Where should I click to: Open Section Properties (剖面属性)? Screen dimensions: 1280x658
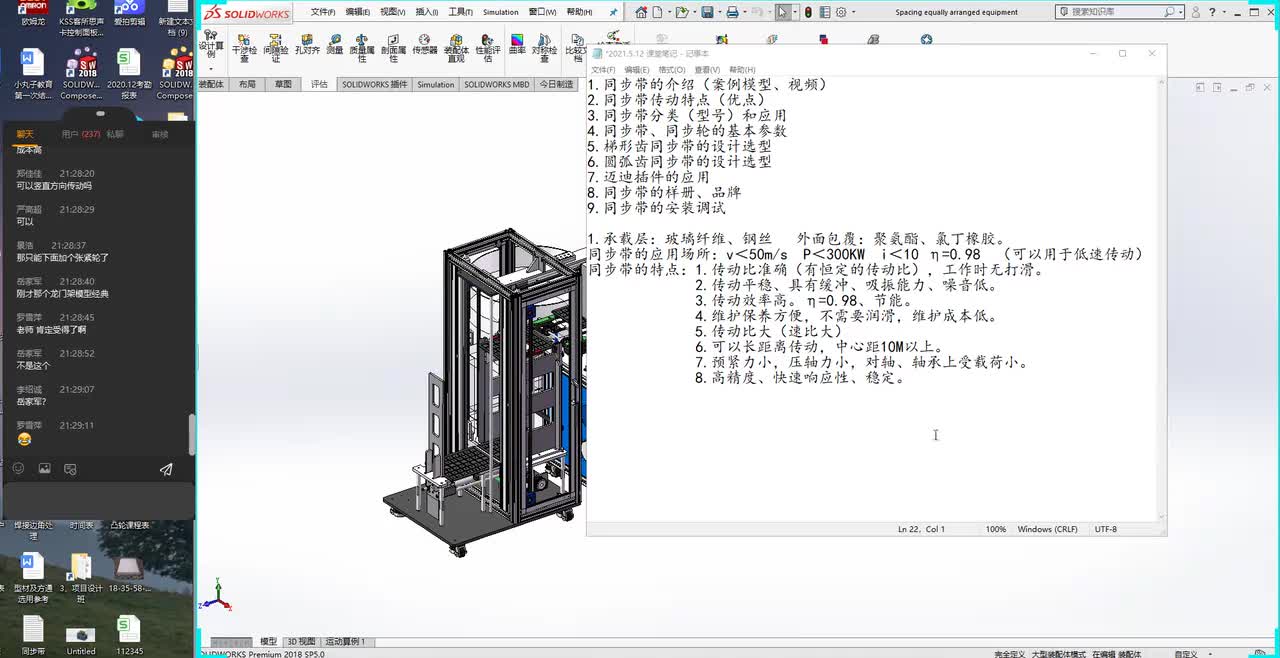(x=393, y=49)
